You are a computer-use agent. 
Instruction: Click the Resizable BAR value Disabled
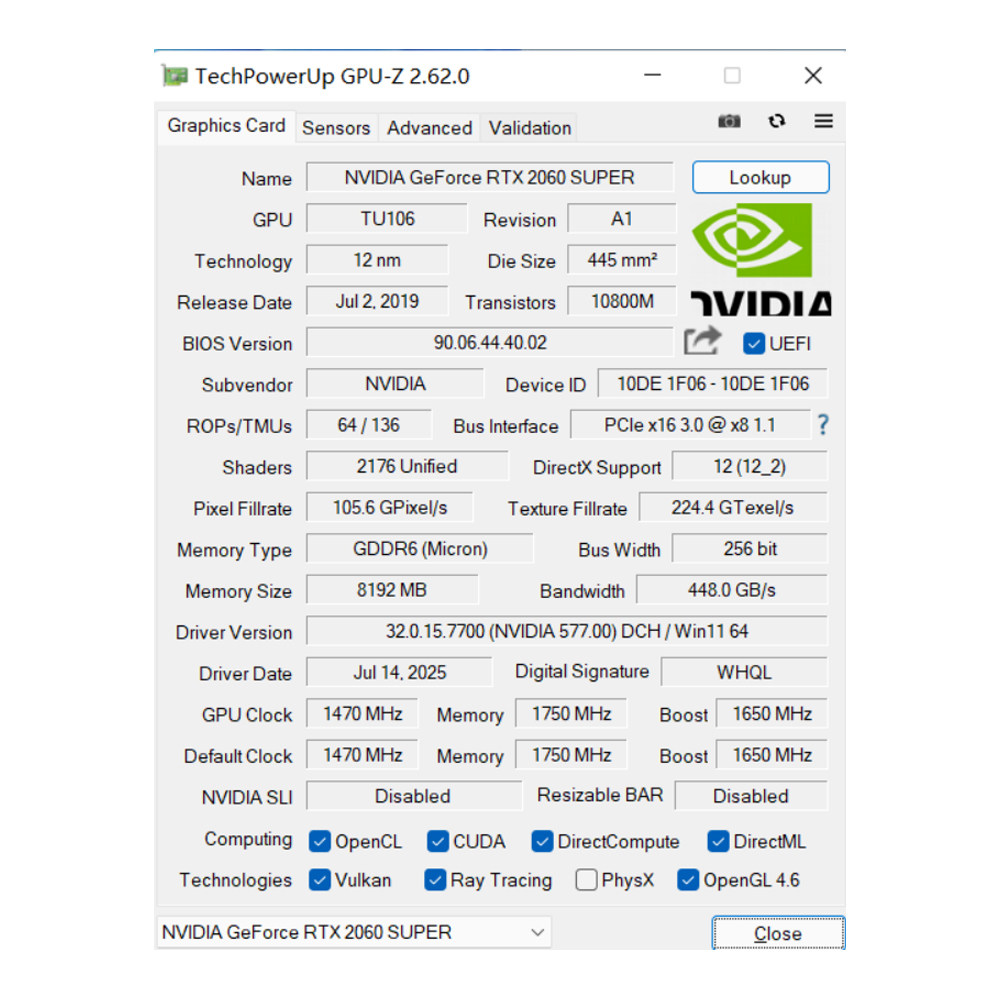point(751,796)
